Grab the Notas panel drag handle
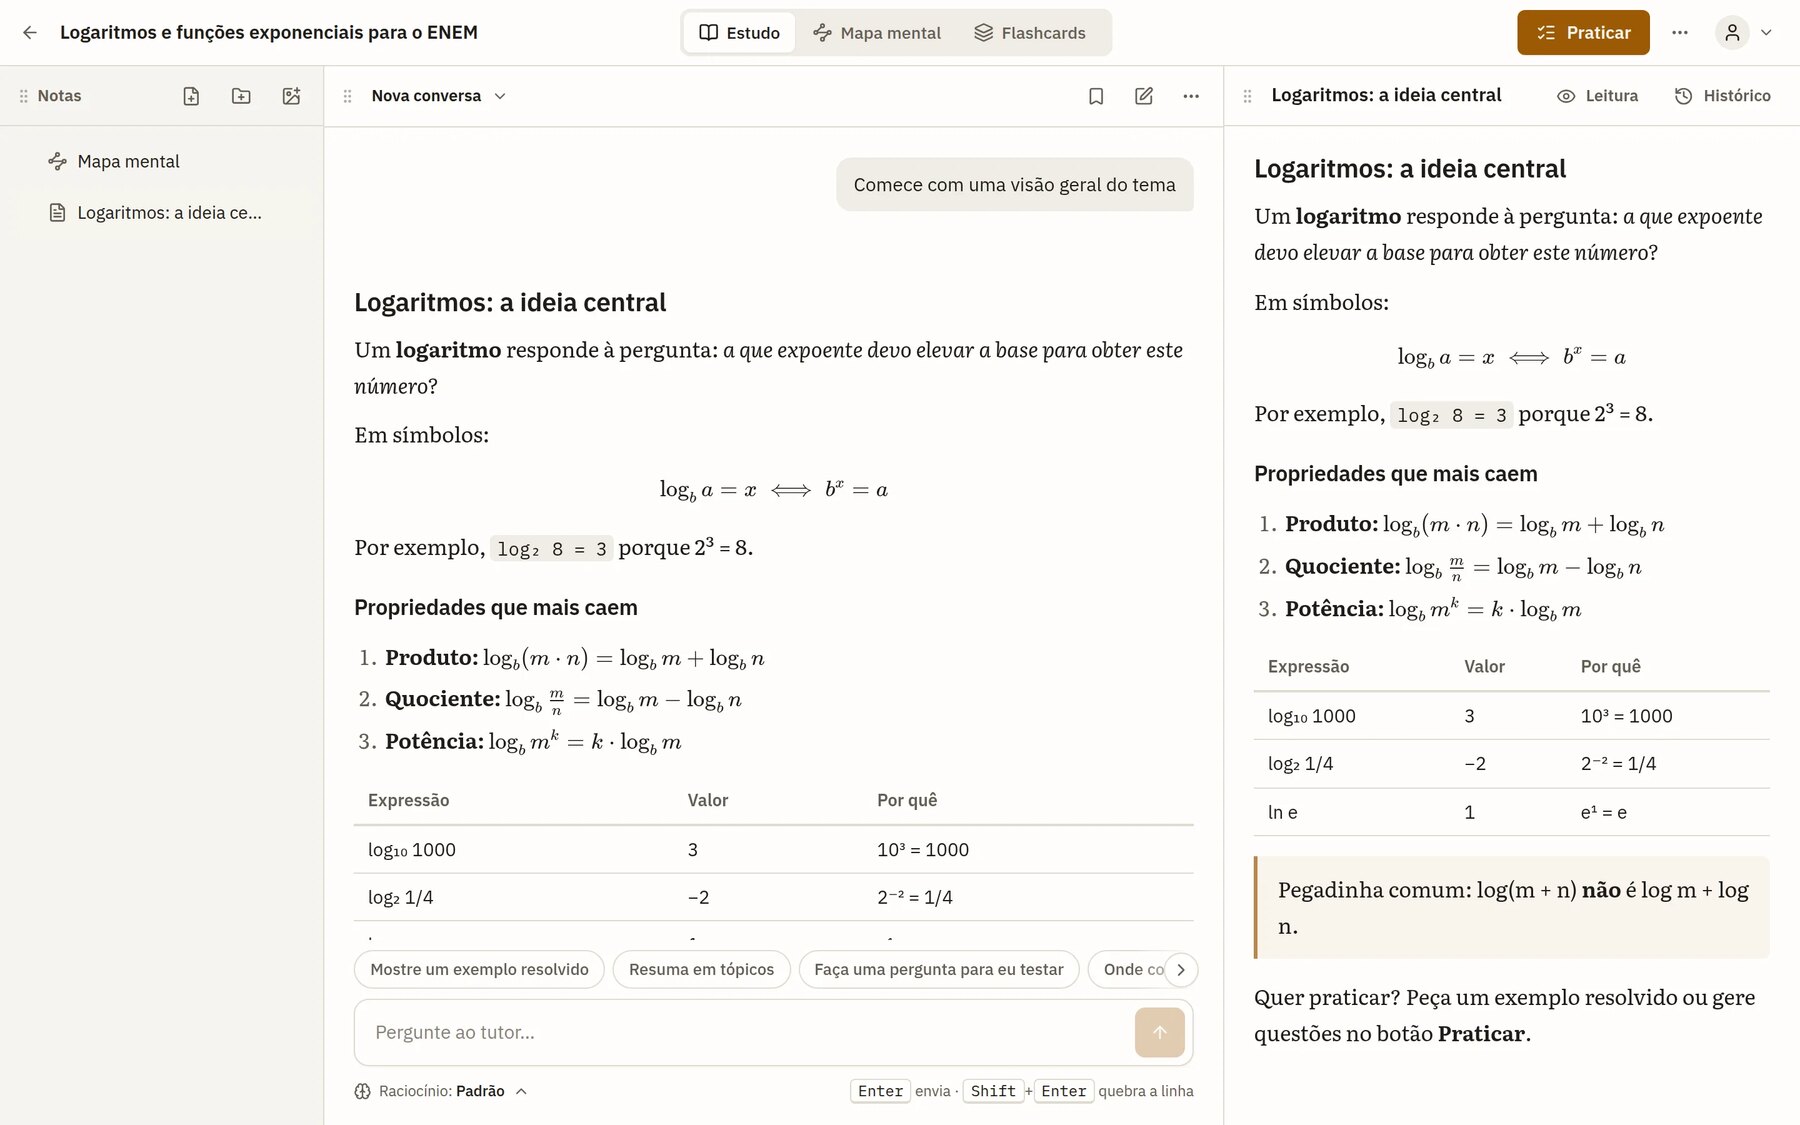This screenshot has width=1800, height=1125. [x=23, y=96]
